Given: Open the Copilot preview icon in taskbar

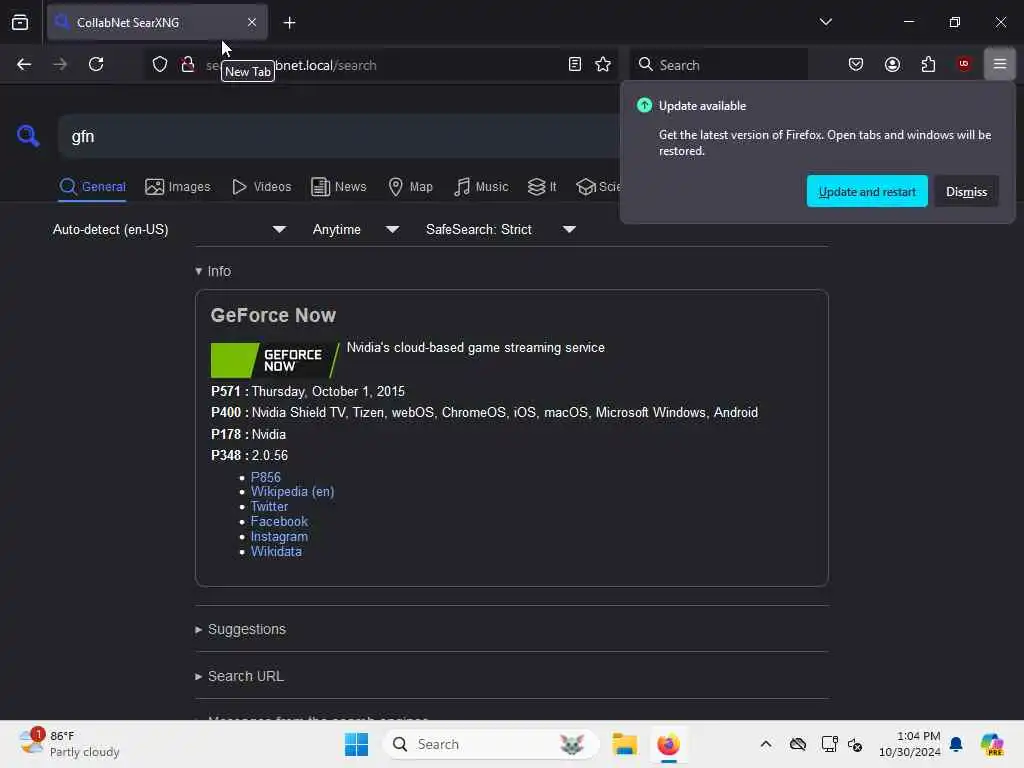Looking at the screenshot, I should point(992,744).
